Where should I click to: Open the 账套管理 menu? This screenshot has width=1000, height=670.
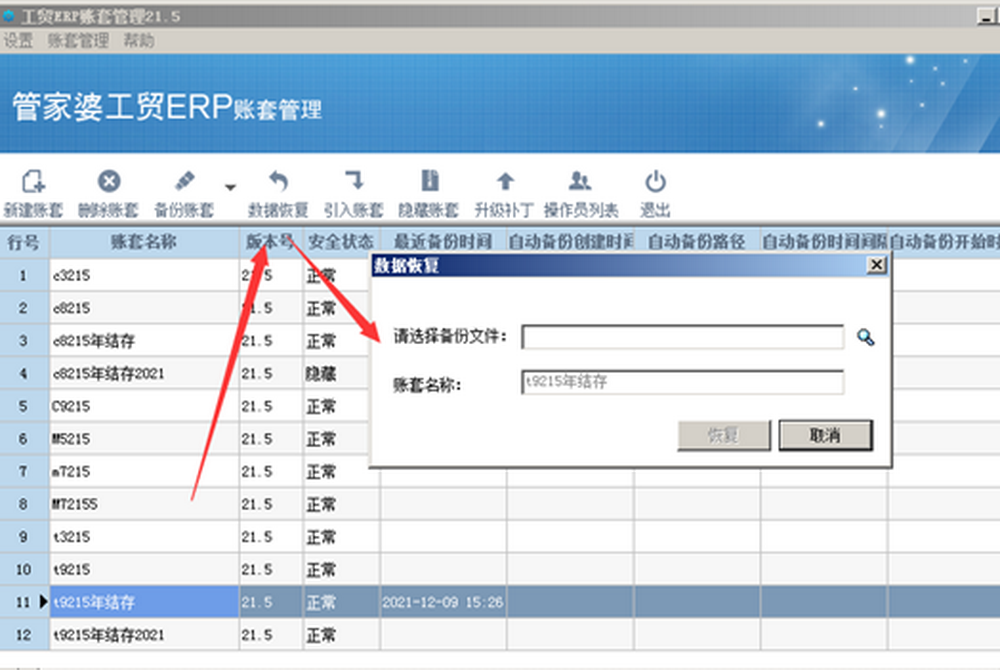tap(78, 41)
